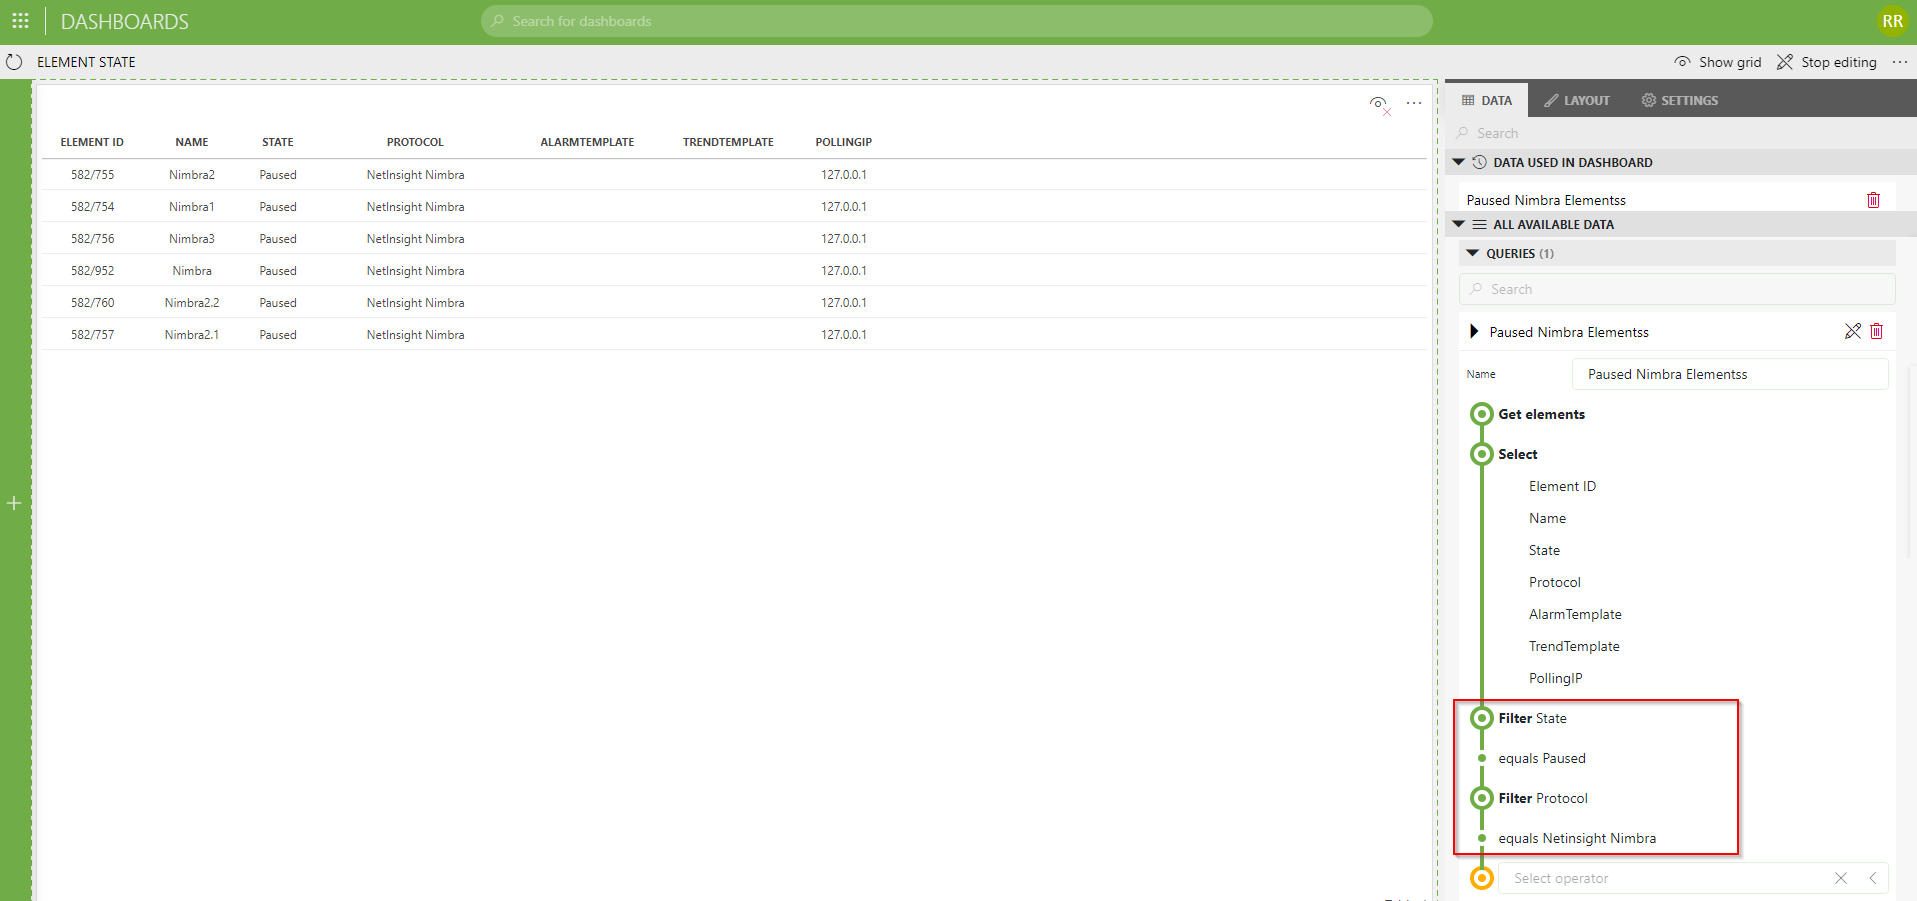
Task: Click the orange new operator node
Action: tap(1482, 878)
